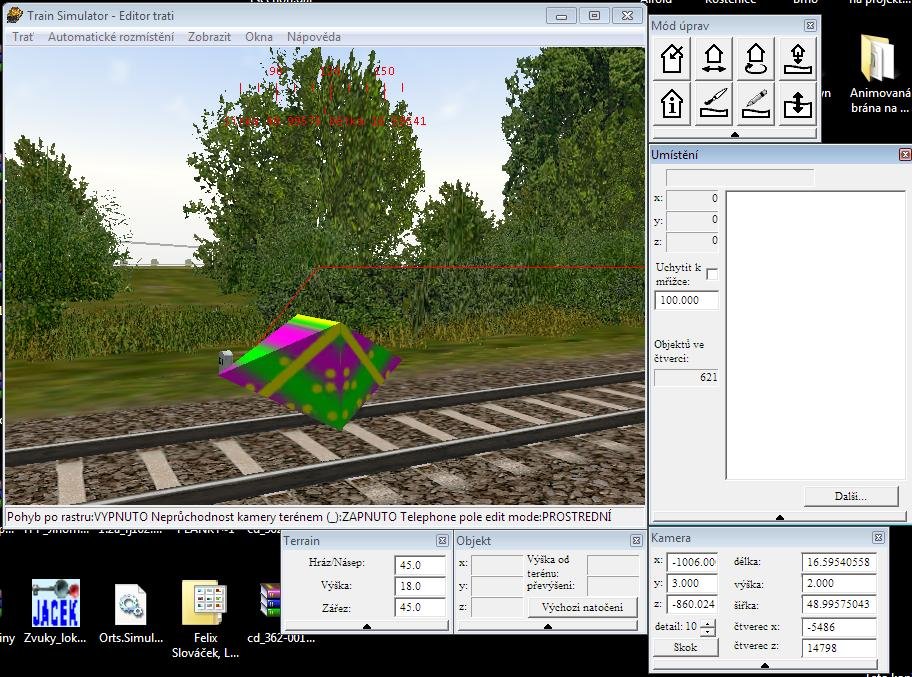The width and height of the screenshot is (912, 677).
Task: Click the Objektů ve čtverci value 621
Action: (x=686, y=377)
